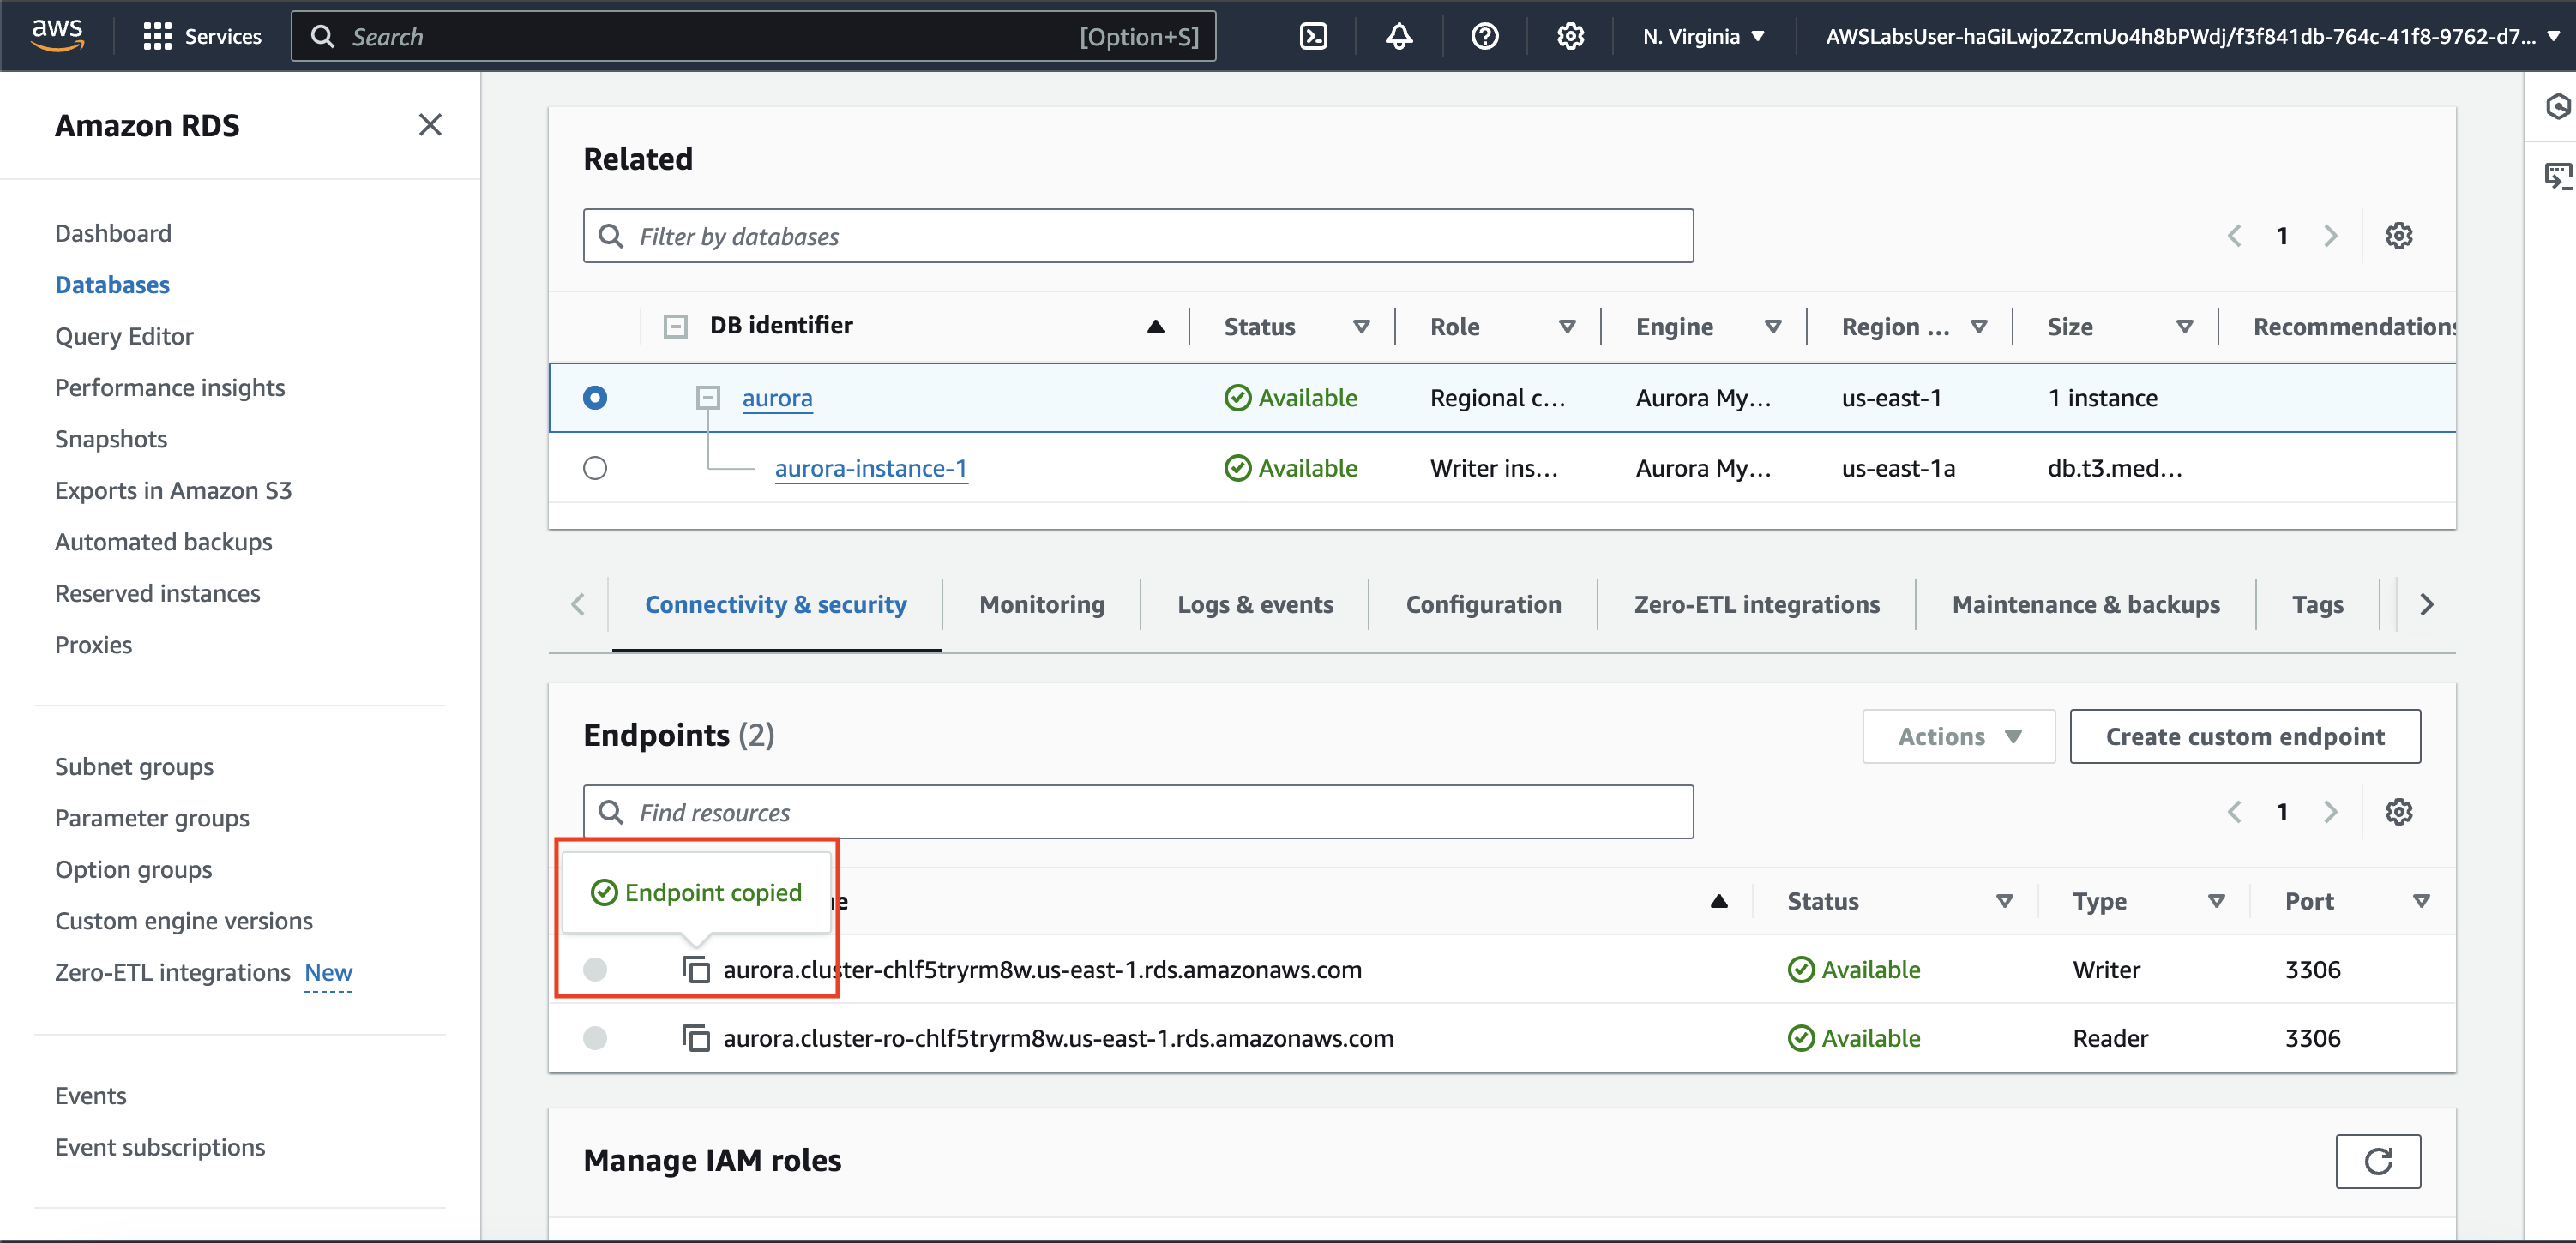
Task: Click Create custom endpoint button
Action: (x=2244, y=737)
